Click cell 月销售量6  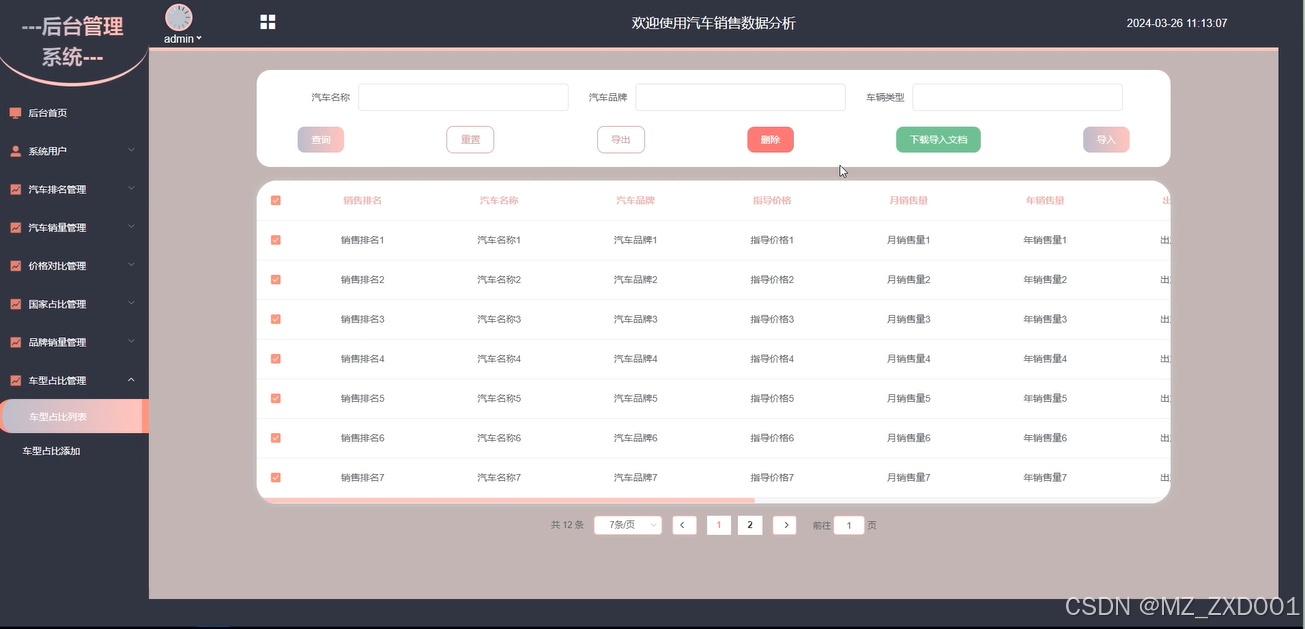click(x=908, y=438)
